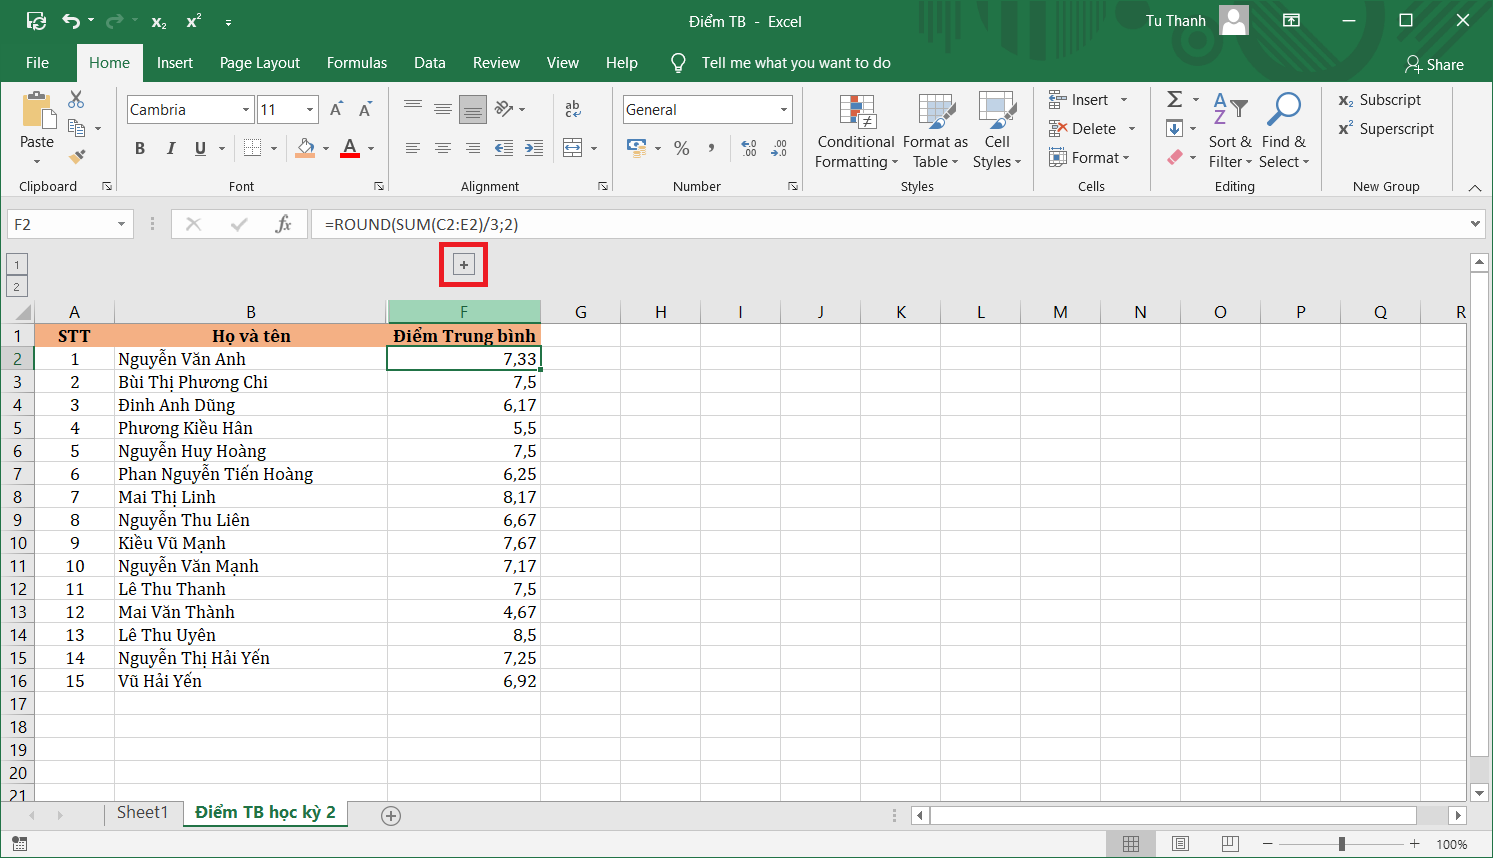Open the General number format dropdown
This screenshot has height=858, width=1493.
pos(783,110)
